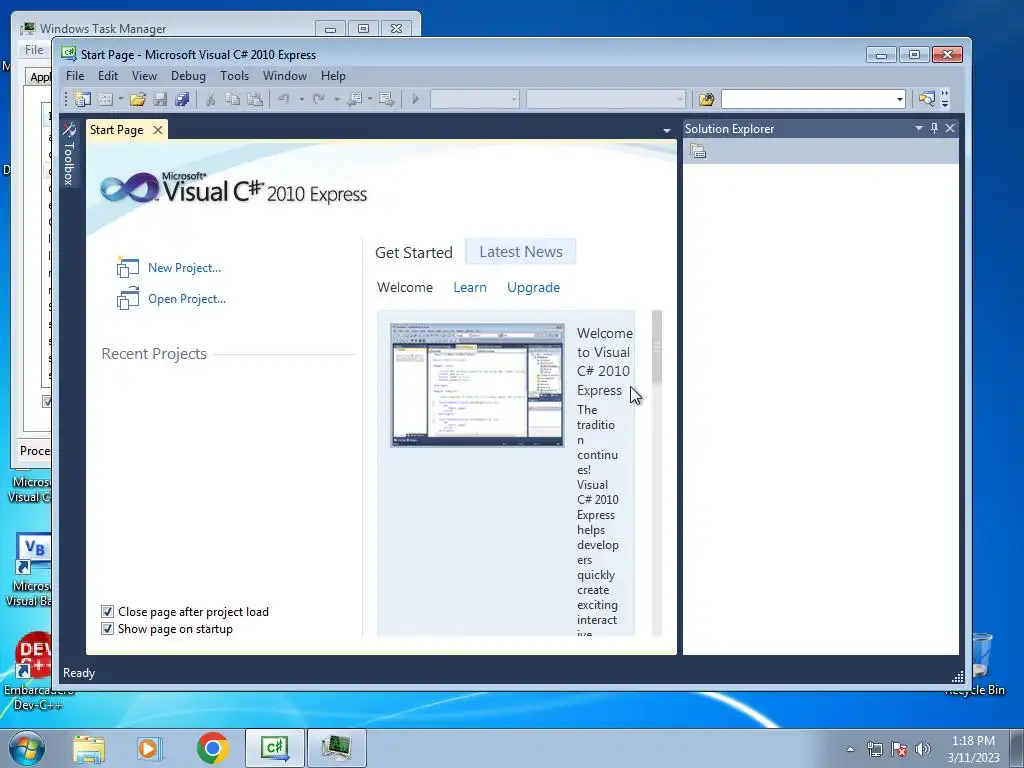Click the Solution Explorer Properties icon
The height and width of the screenshot is (768, 1024).
[x=698, y=152]
